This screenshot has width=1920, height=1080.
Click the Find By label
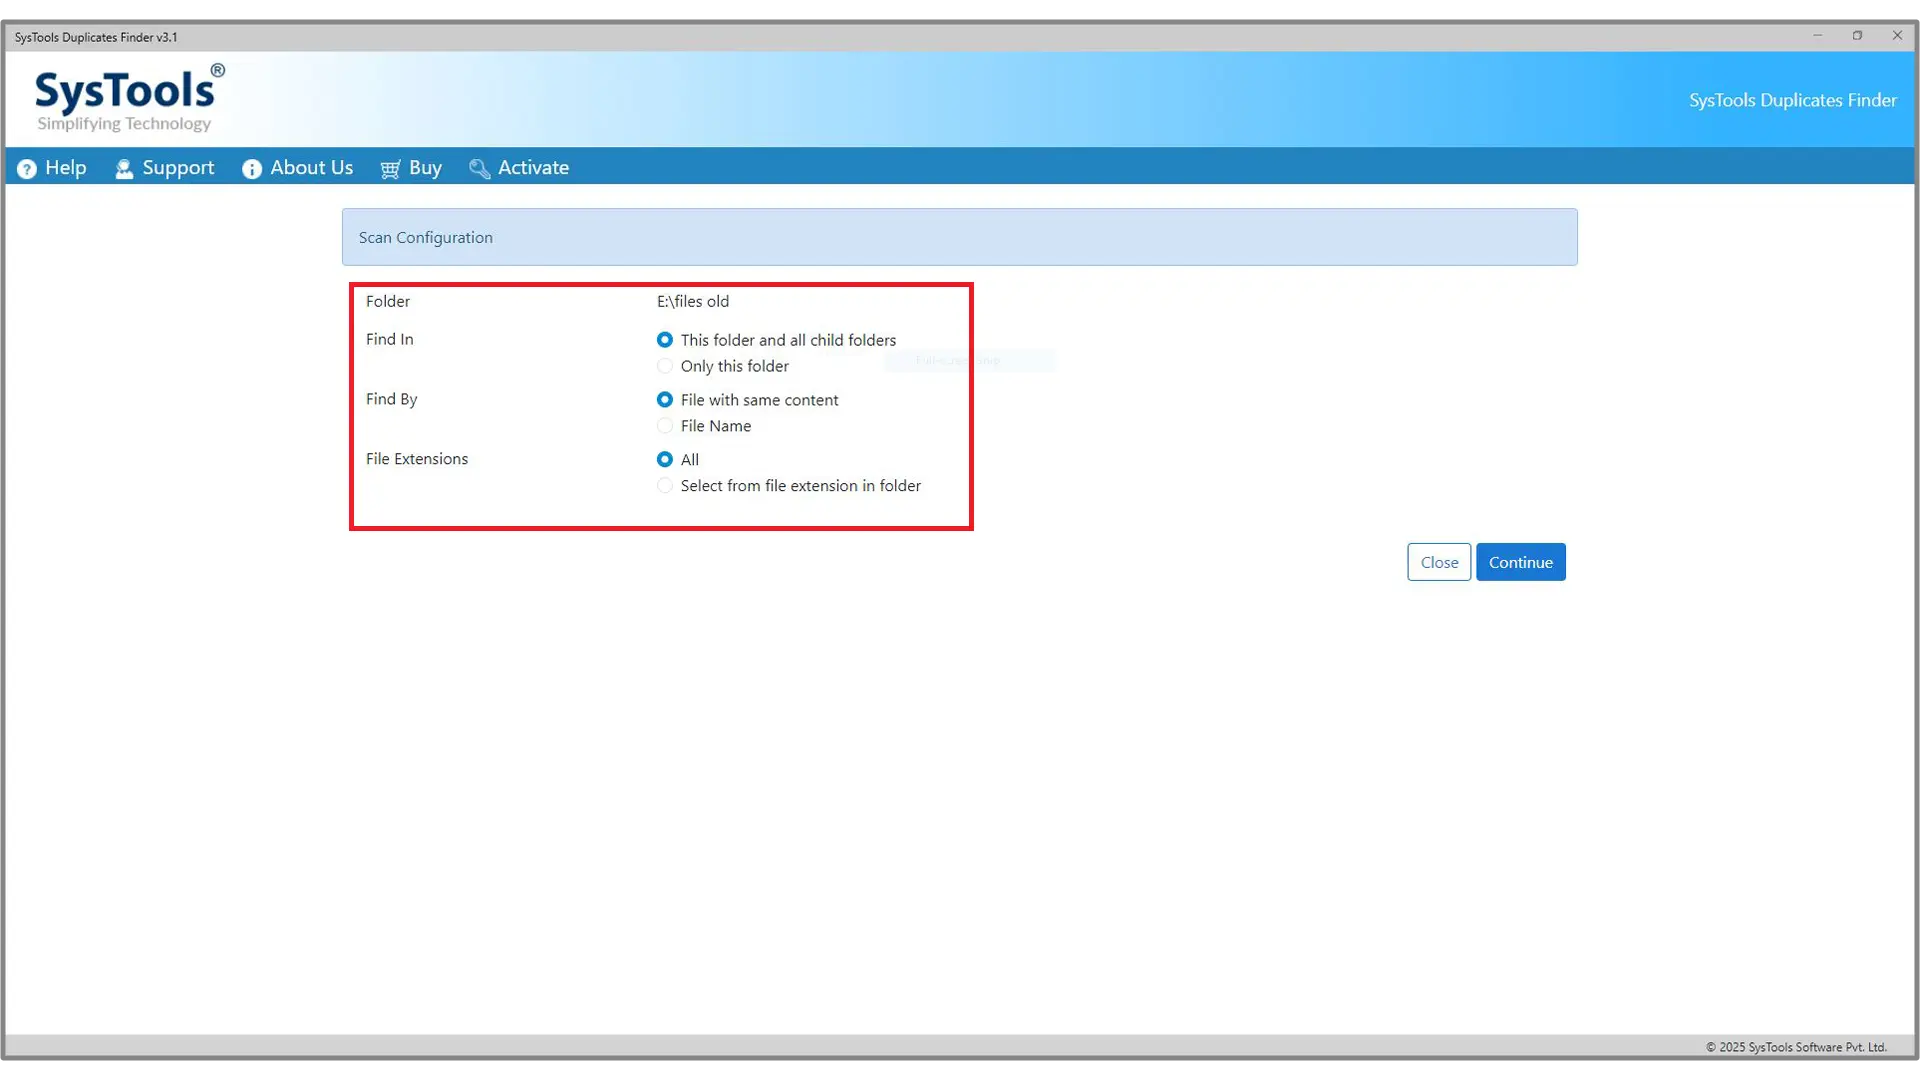coord(392,399)
